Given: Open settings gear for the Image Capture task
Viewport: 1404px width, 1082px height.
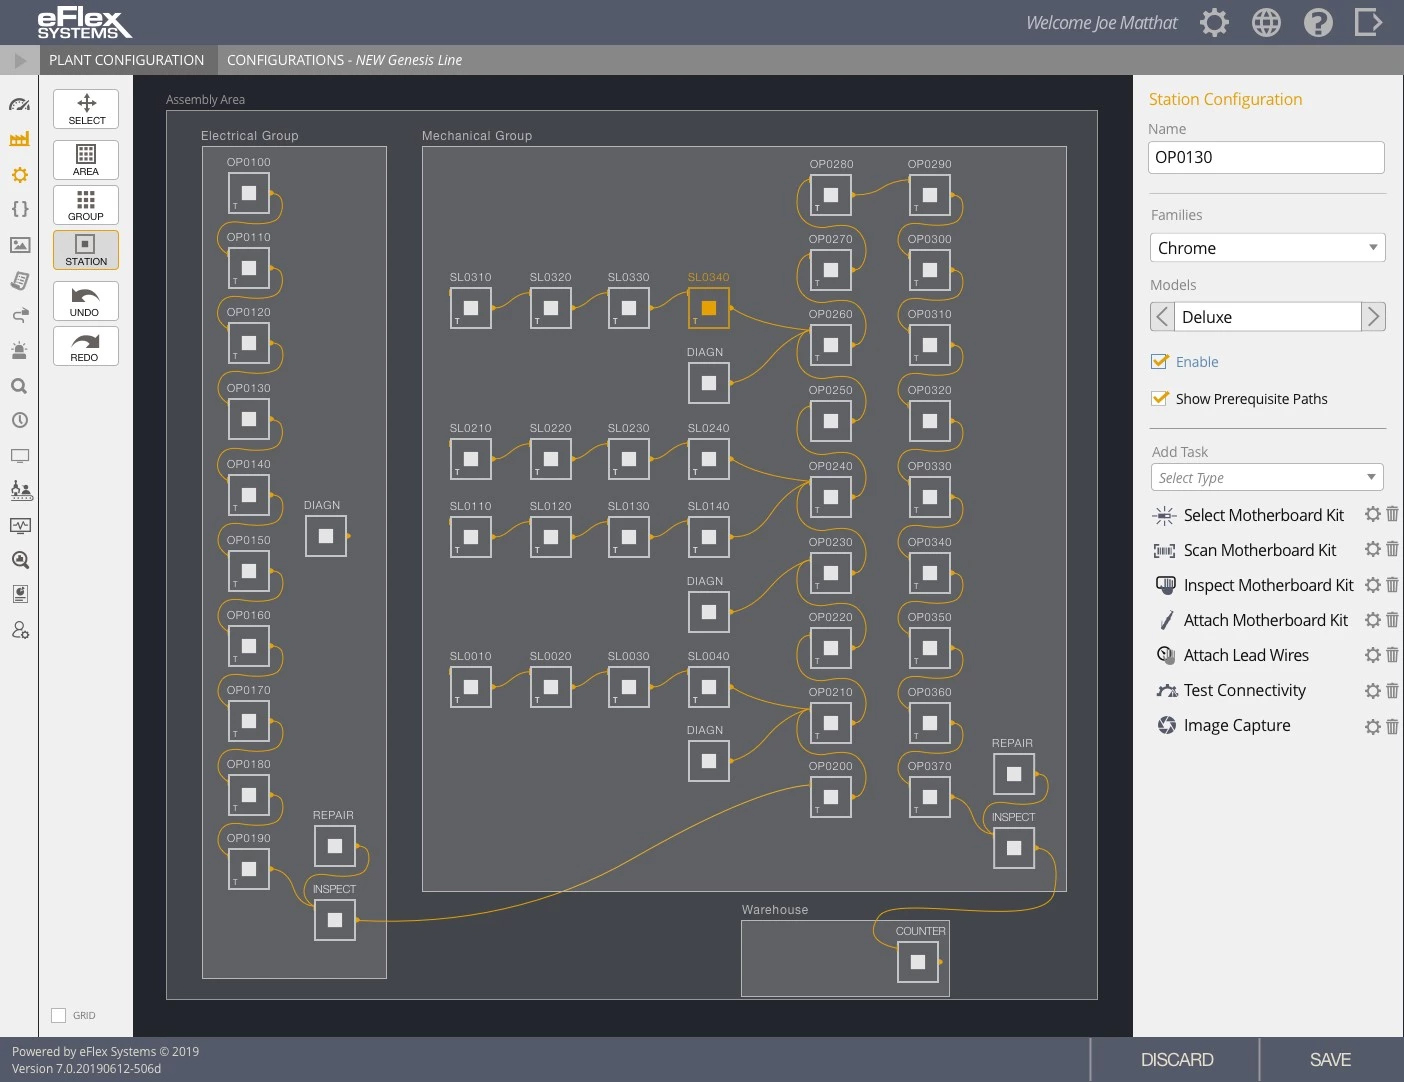Looking at the screenshot, I should [1372, 726].
